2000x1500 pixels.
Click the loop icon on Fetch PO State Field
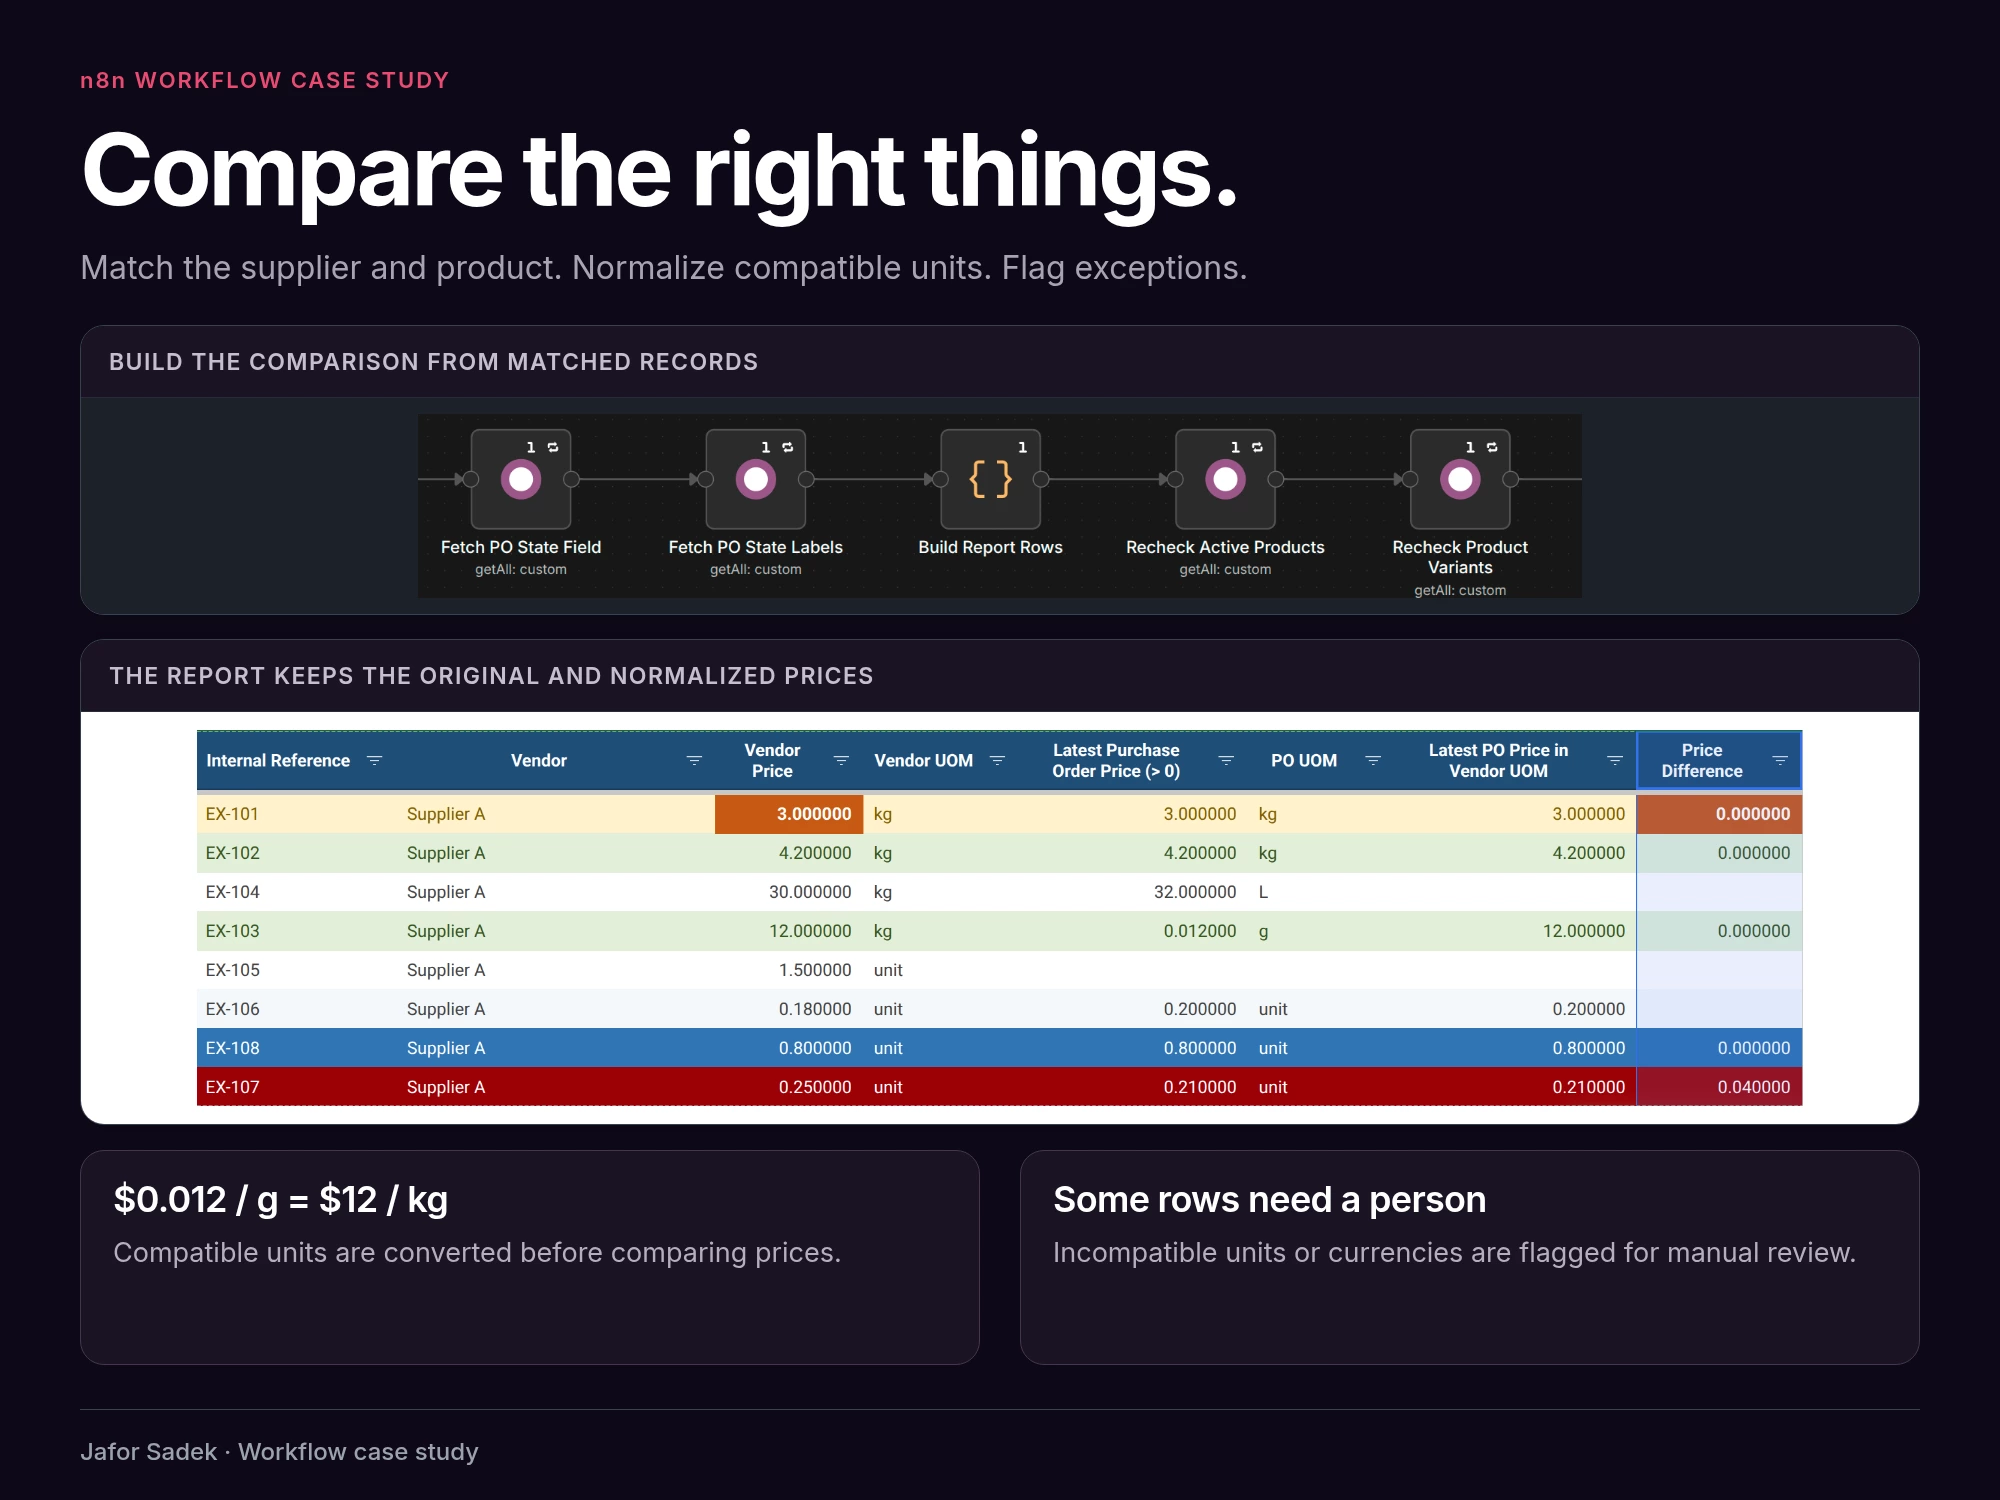(x=553, y=447)
